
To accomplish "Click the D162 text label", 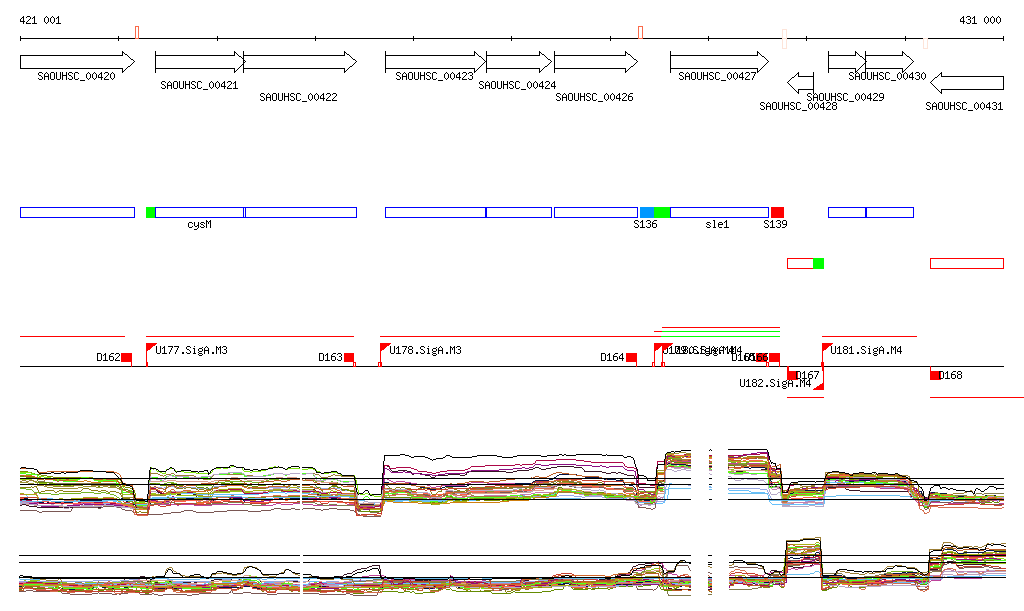I will (x=108, y=357).
